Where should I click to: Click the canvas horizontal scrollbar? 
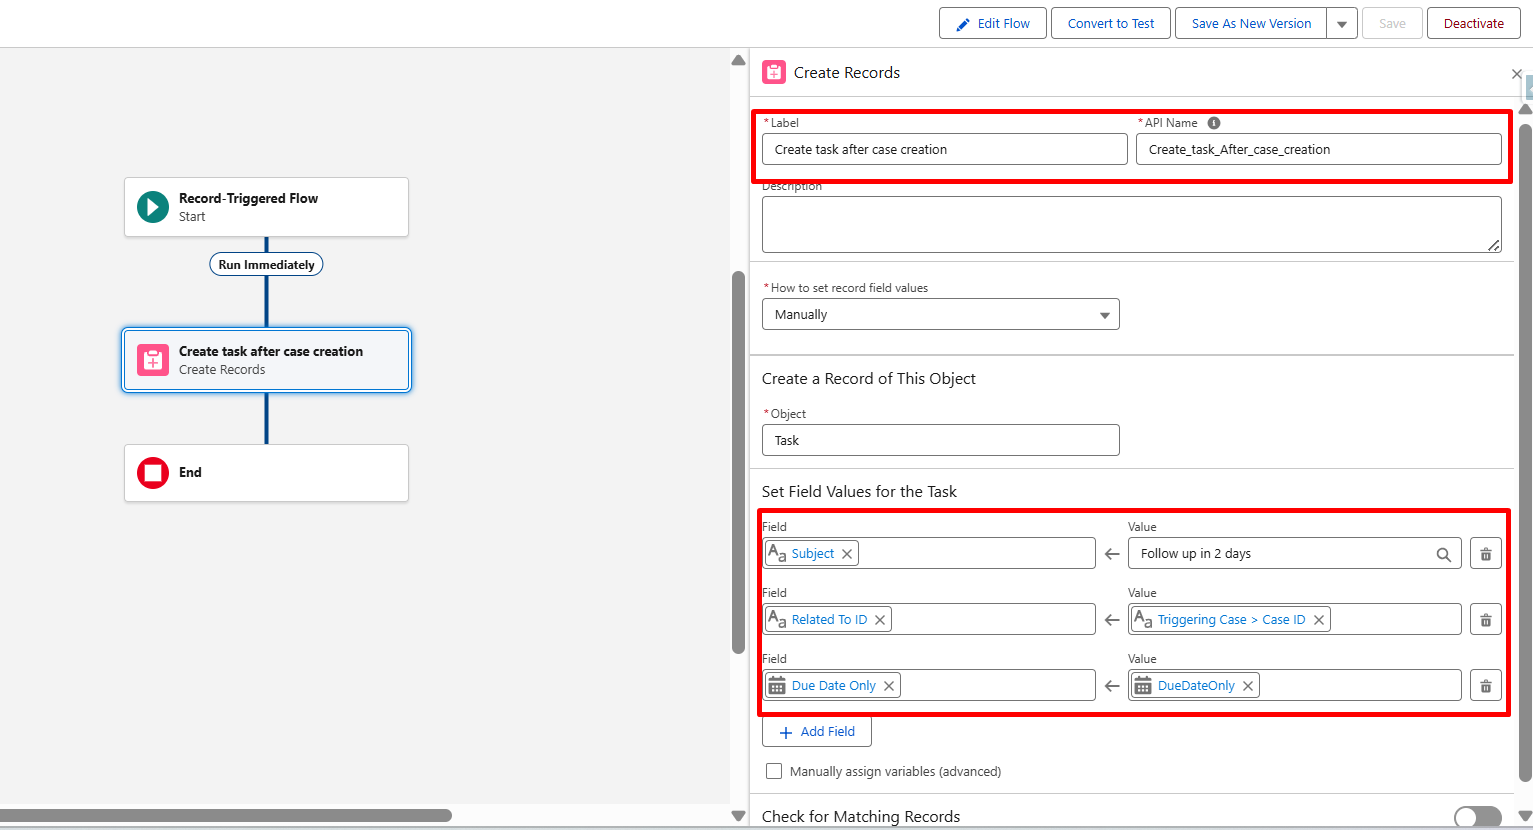[226, 815]
